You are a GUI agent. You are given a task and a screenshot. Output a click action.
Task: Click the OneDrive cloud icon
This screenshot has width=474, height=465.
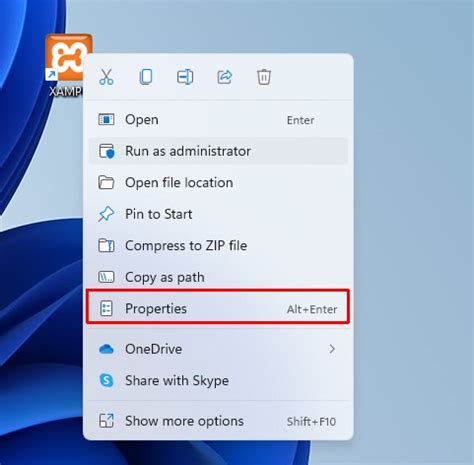coord(106,349)
